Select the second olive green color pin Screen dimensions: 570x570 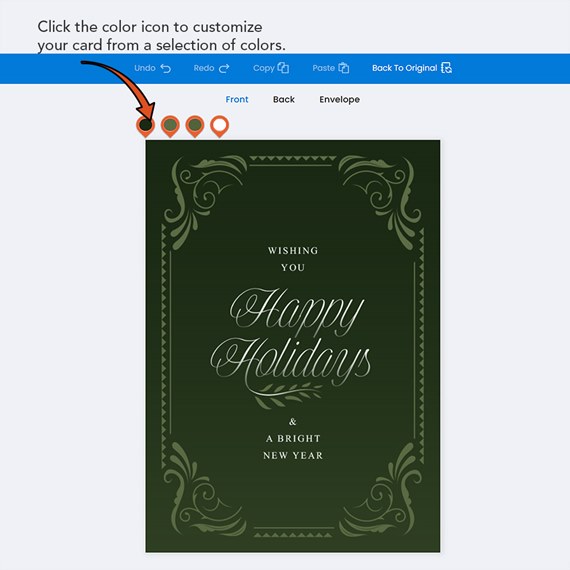[170, 126]
